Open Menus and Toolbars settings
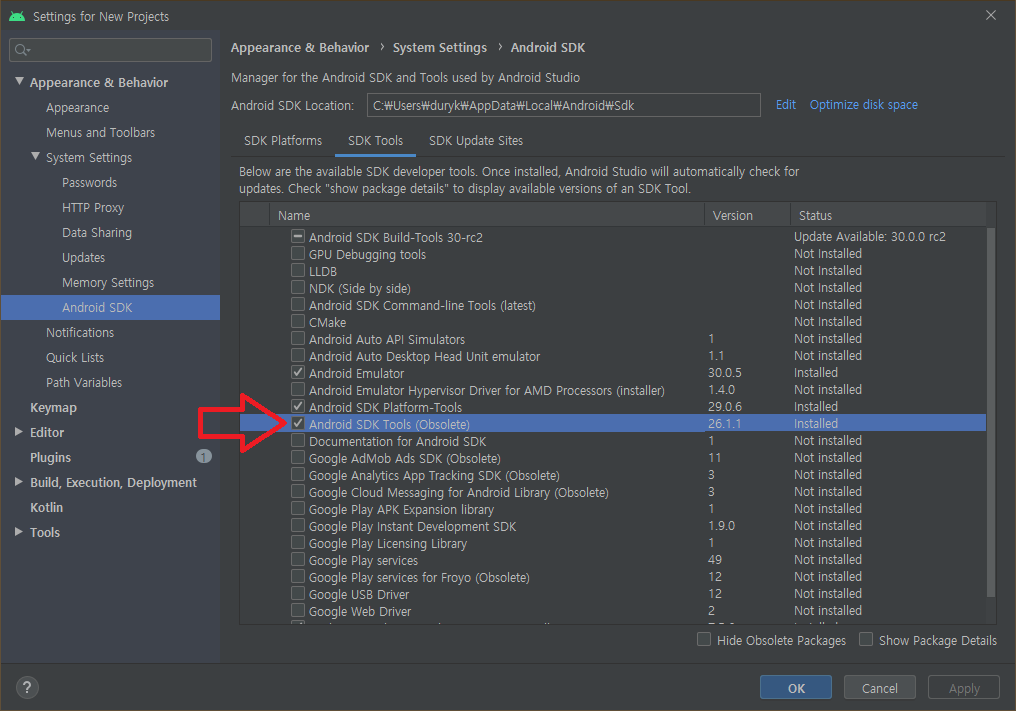The width and height of the screenshot is (1016, 711). 100,132
